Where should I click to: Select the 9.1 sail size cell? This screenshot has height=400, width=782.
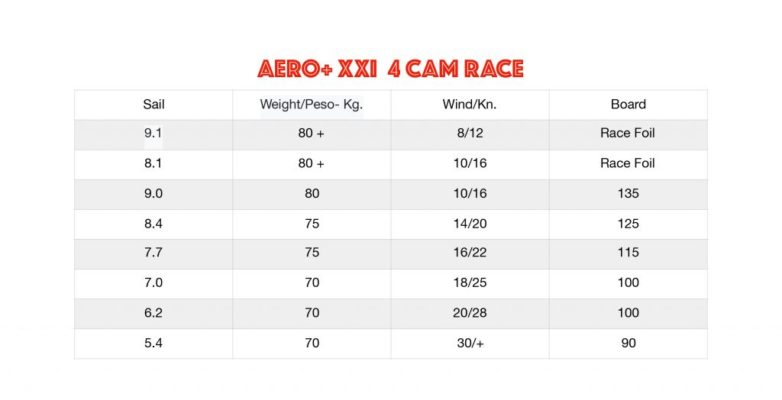[153, 134]
